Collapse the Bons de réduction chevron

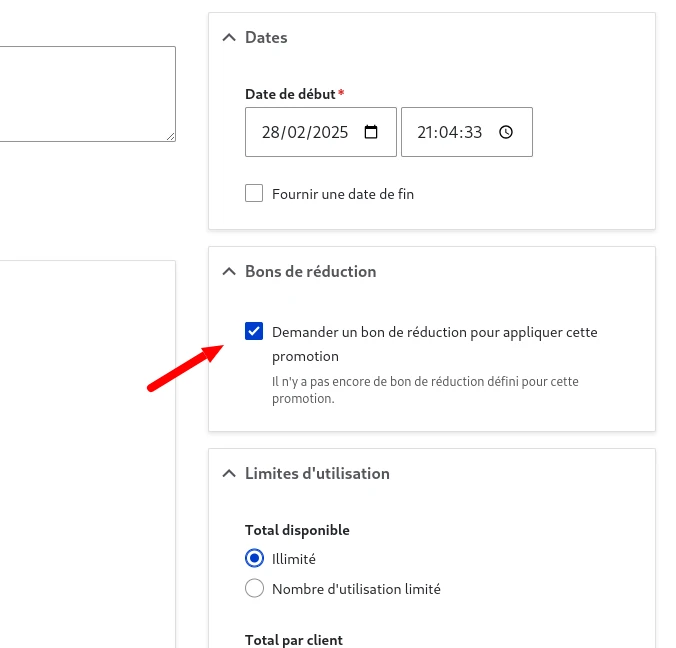coord(228,271)
